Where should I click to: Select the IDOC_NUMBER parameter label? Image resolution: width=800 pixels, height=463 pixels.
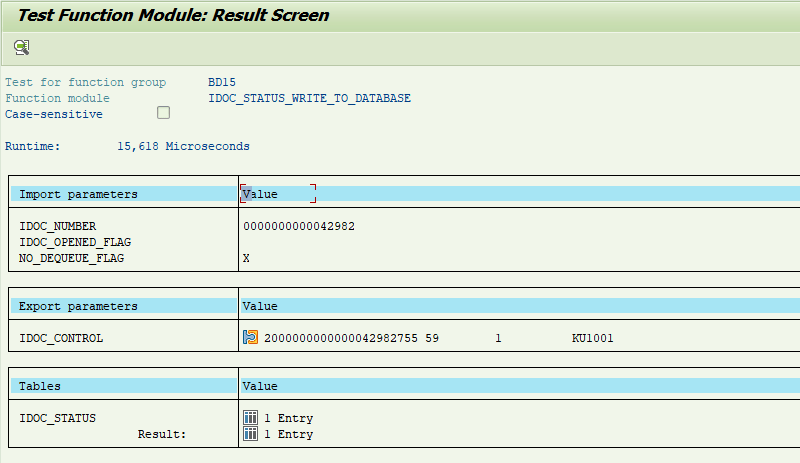57,226
